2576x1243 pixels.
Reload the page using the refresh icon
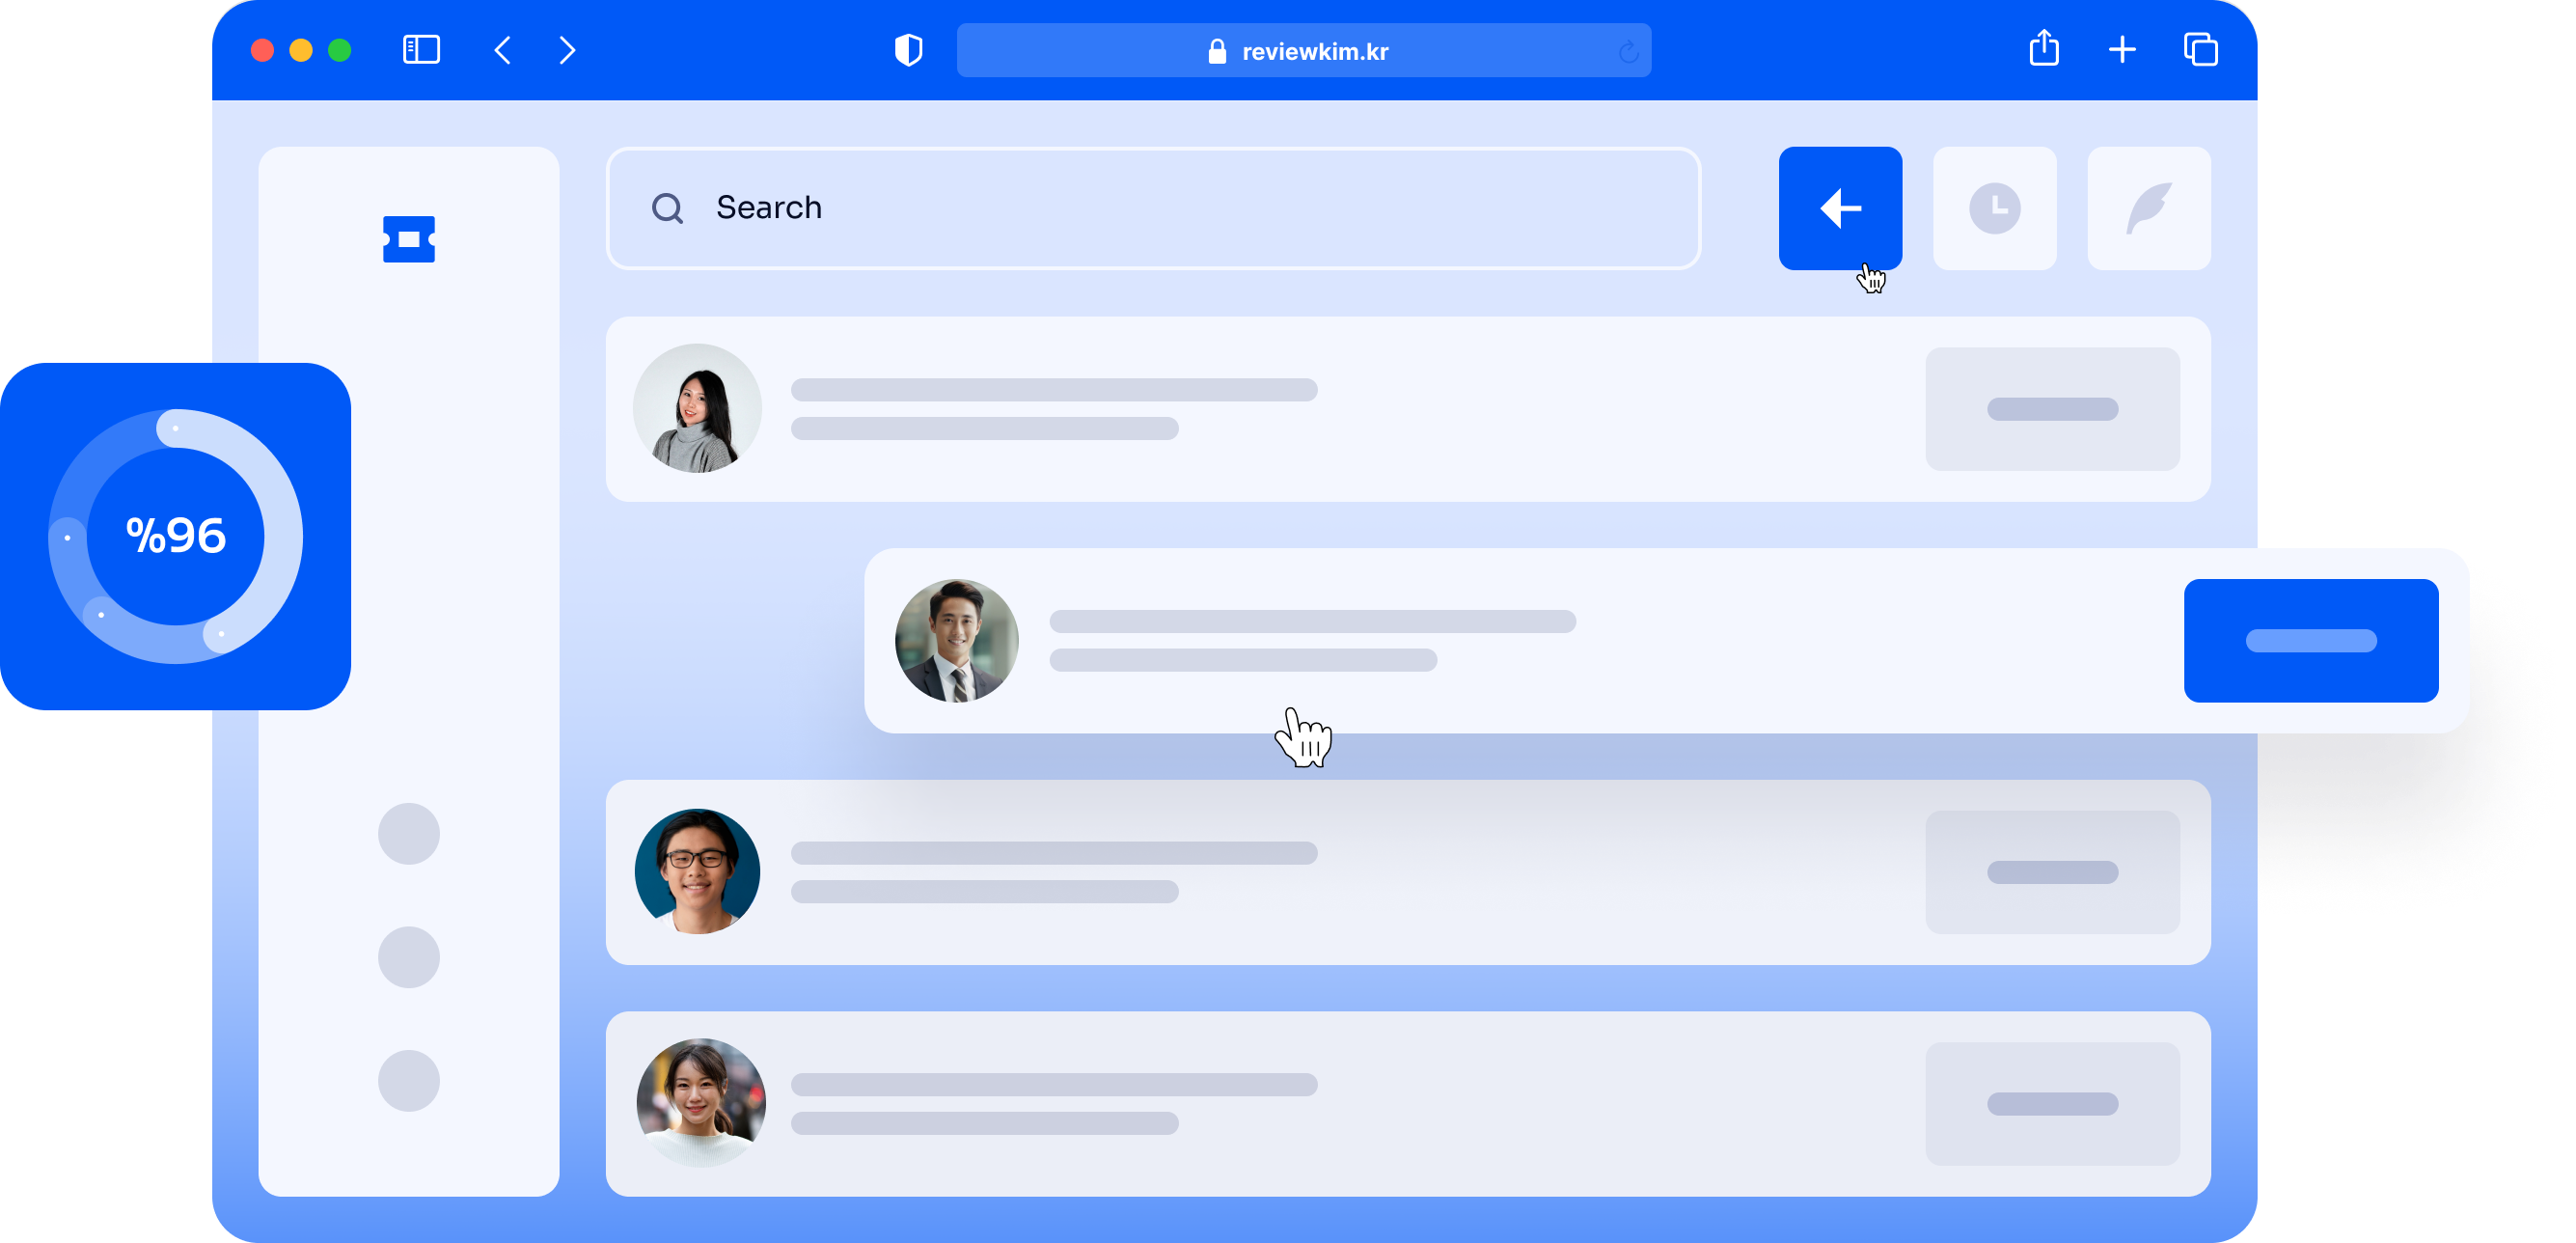click(x=1628, y=52)
